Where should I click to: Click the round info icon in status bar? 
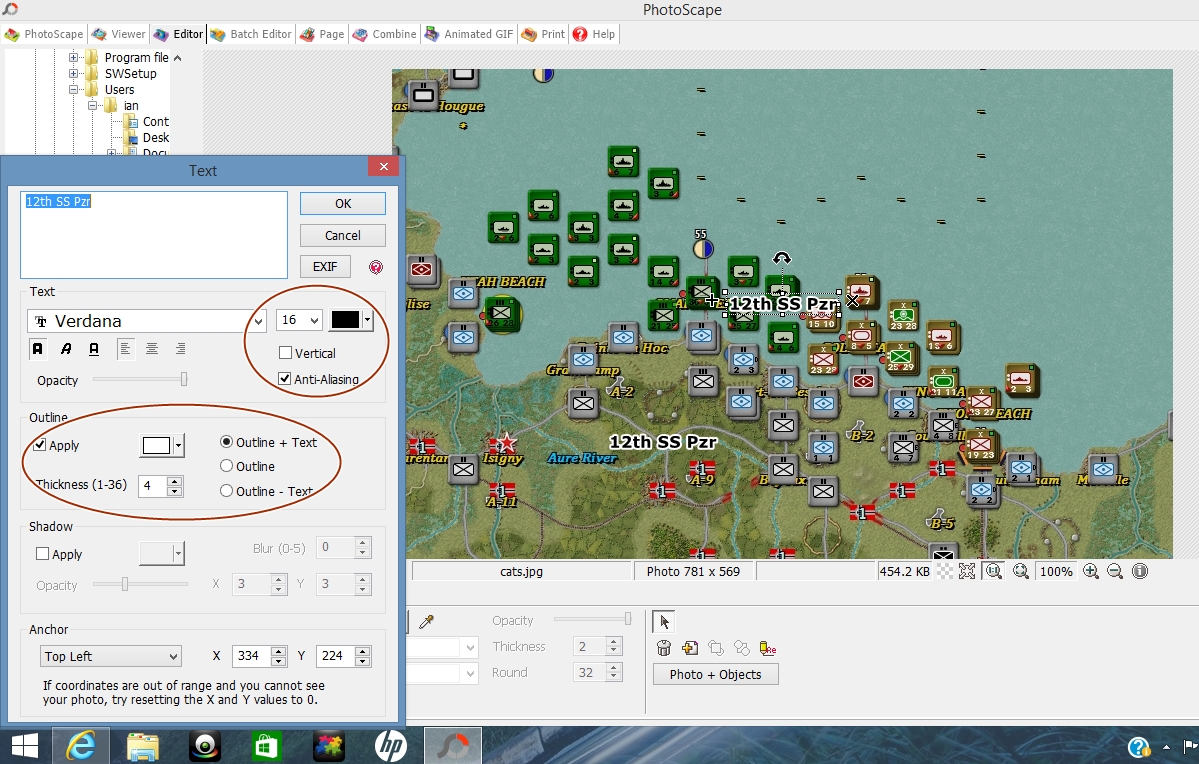[x=1139, y=571]
